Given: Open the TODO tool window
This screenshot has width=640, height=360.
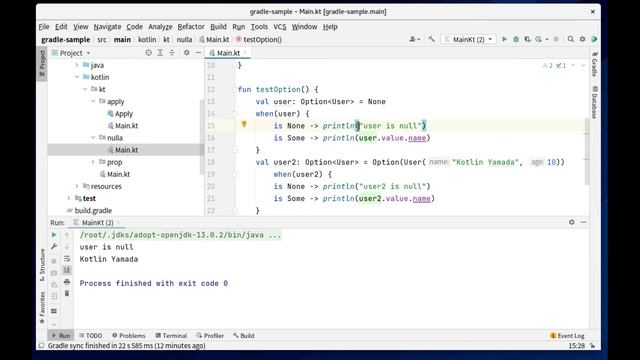Looking at the screenshot, I should (x=91, y=336).
